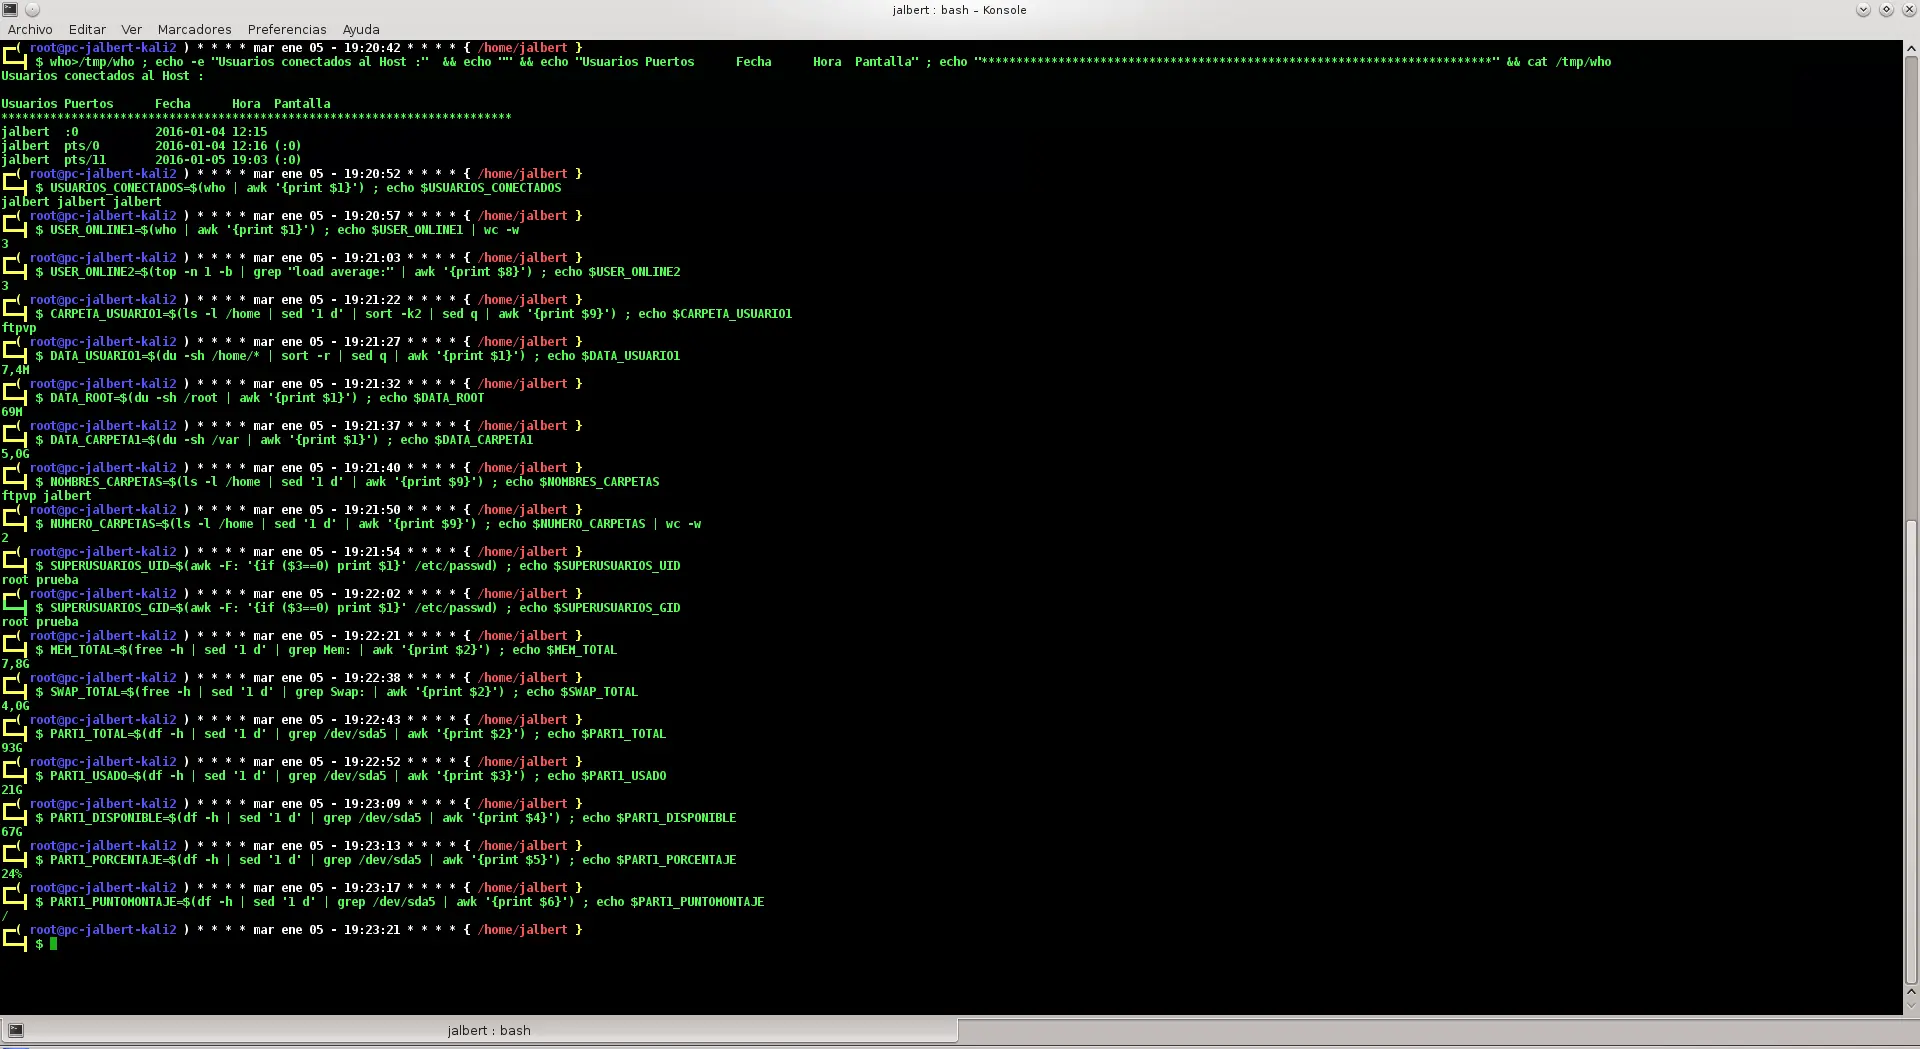Click the '67G' output value
This screenshot has height=1049, width=1920.
(x=12, y=832)
